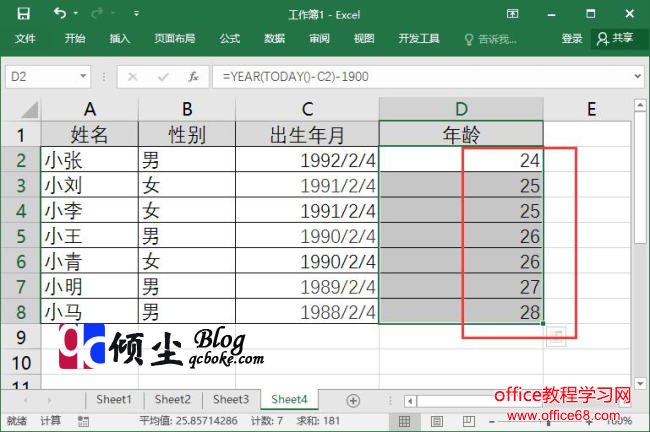The width and height of the screenshot is (650, 432).
Task: Click the cell containing 1992/2/4
Action: coord(307,160)
